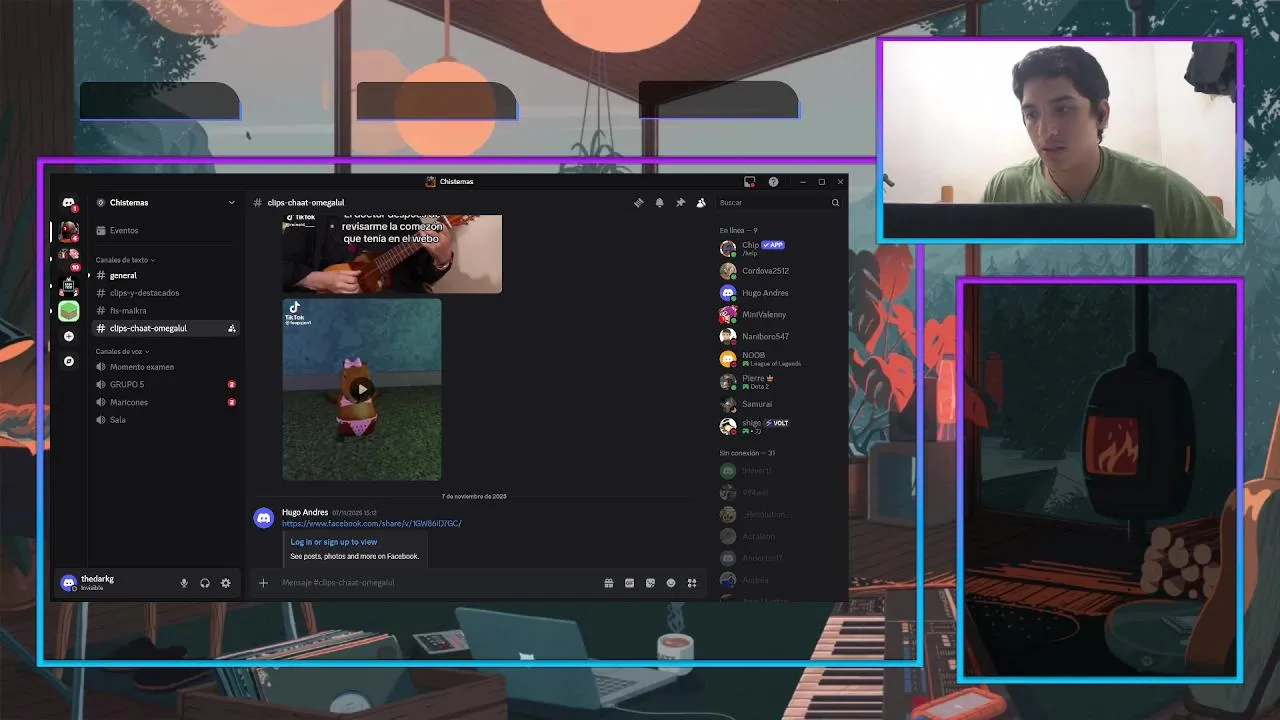Open the ukulele TikTok video thumbnail
This screenshot has height=720, width=1280.
click(392, 253)
